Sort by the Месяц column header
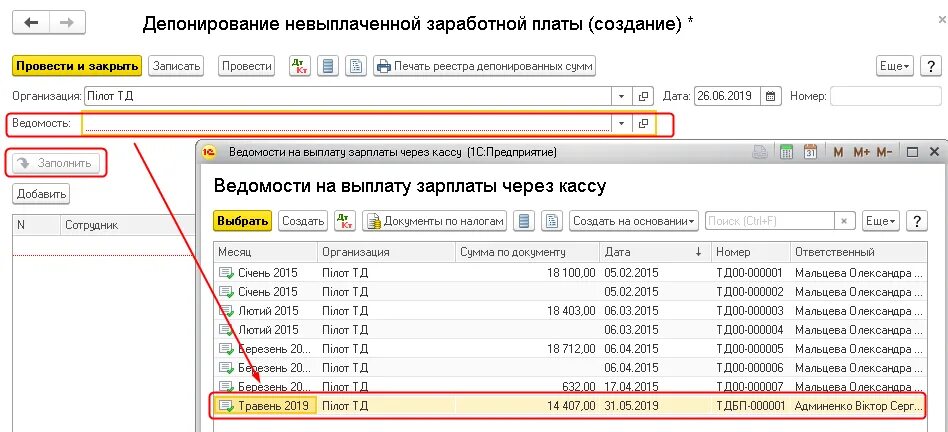The height and width of the screenshot is (432, 948). 265,252
